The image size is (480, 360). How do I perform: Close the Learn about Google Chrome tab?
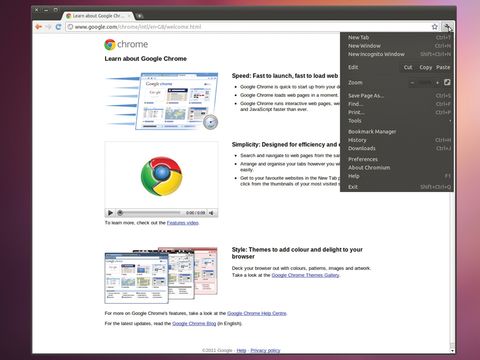pos(129,16)
